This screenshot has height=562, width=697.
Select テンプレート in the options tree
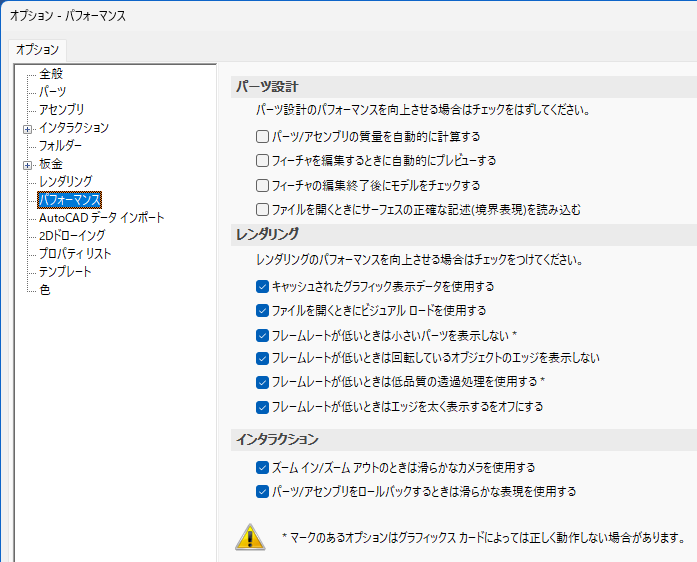click(x=65, y=272)
